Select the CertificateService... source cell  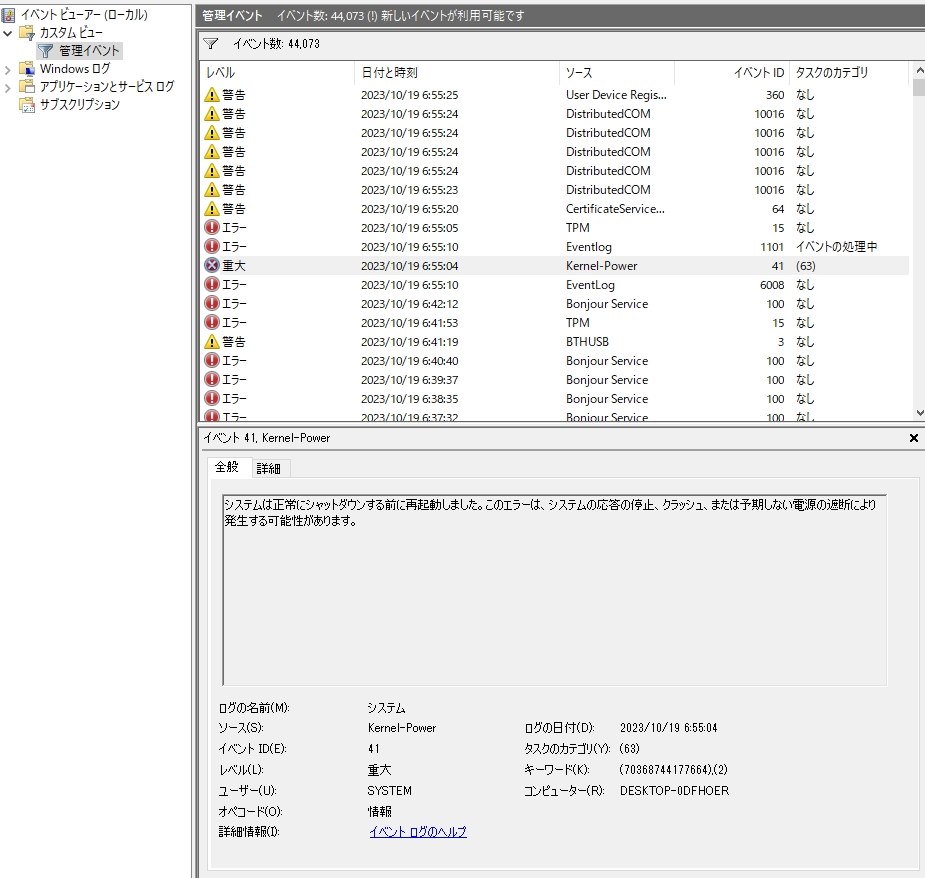(615, 208)
